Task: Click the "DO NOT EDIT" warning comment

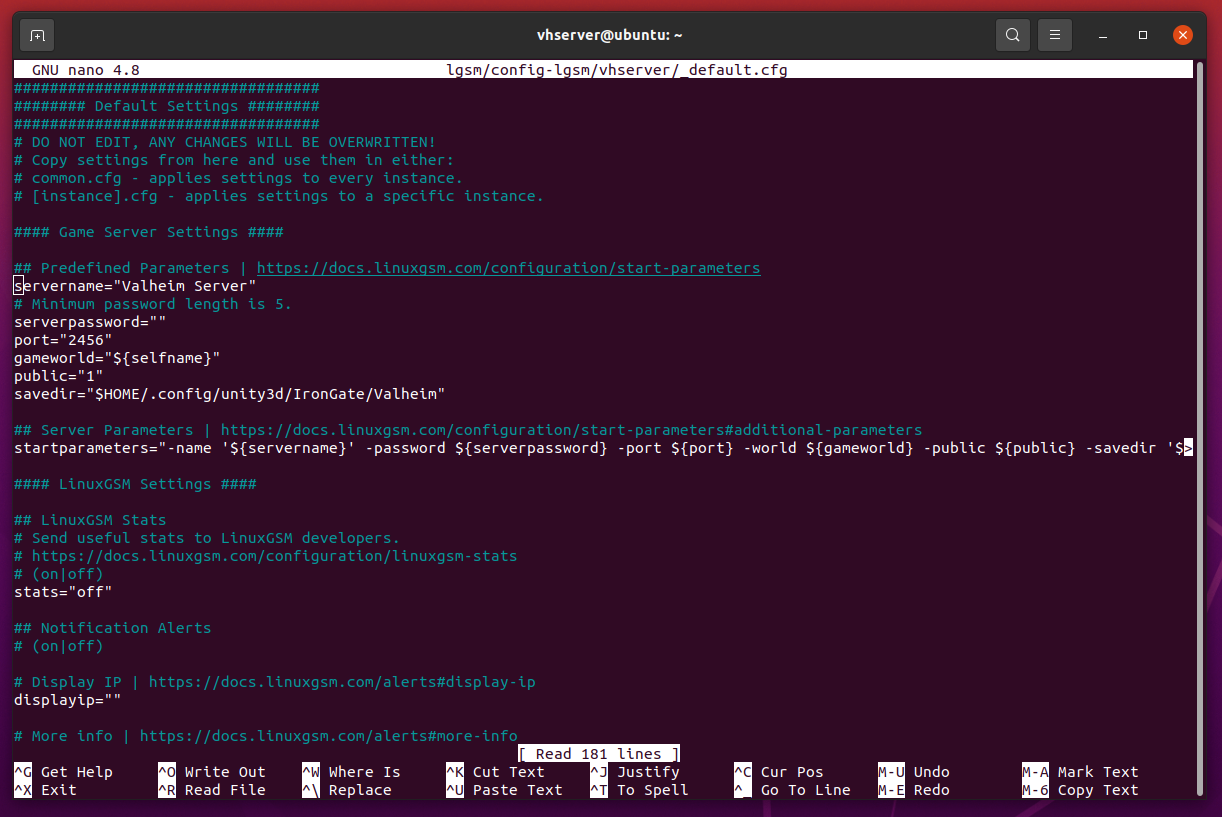Action: pos(225,142)
